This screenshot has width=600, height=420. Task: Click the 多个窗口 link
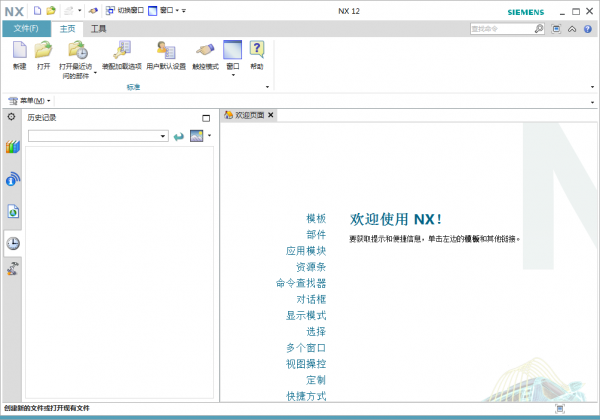click(x=306, y=348)
